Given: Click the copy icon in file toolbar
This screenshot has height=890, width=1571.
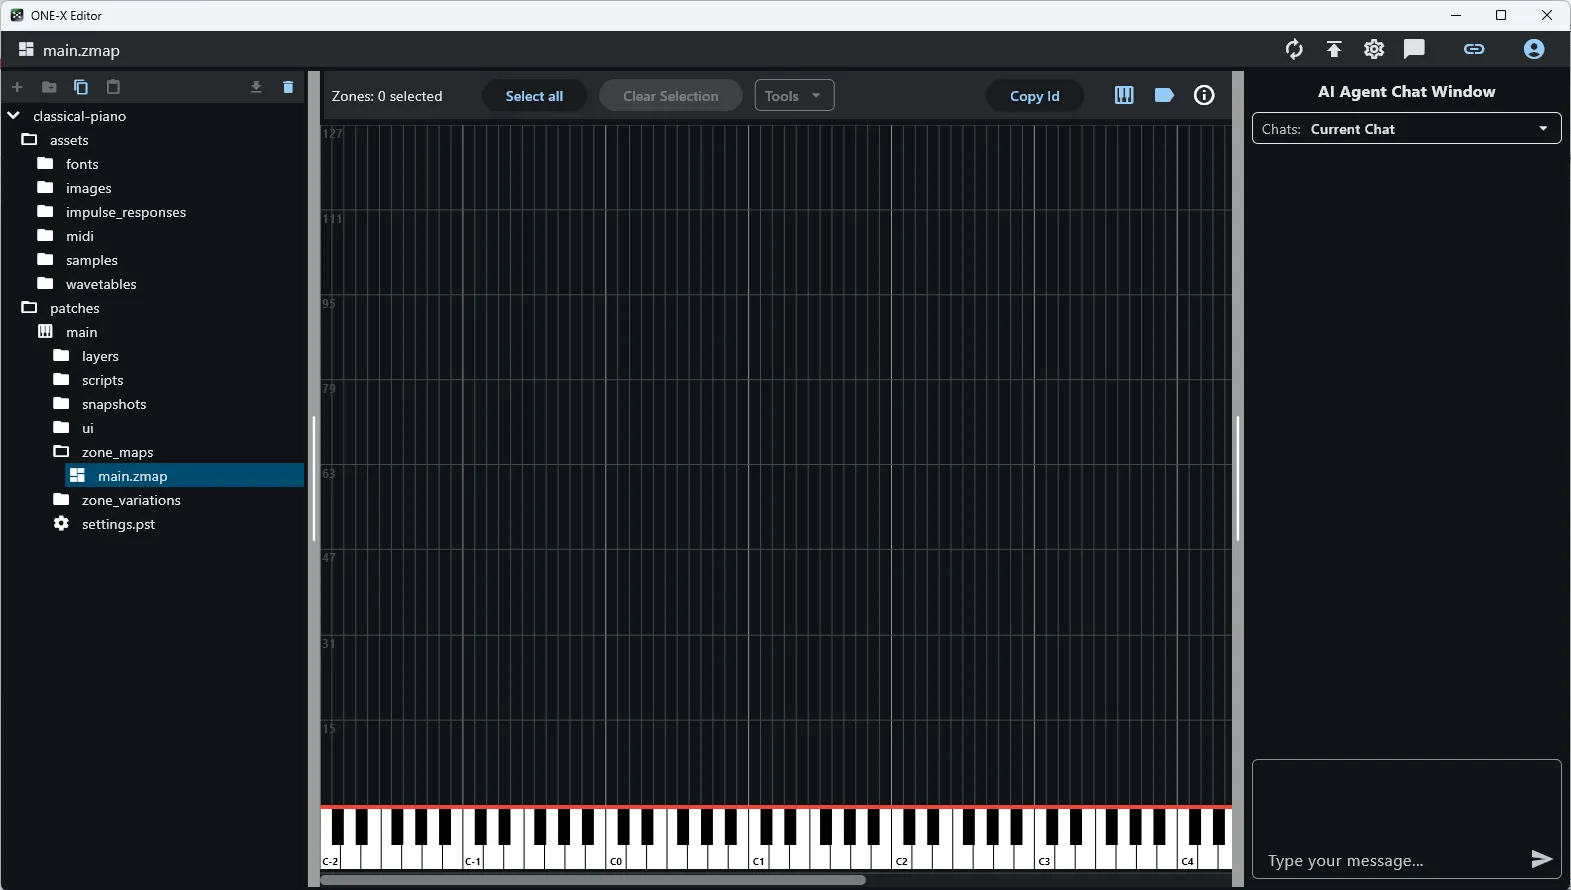Looking at the screenshot, I should [x=81, y=87].
